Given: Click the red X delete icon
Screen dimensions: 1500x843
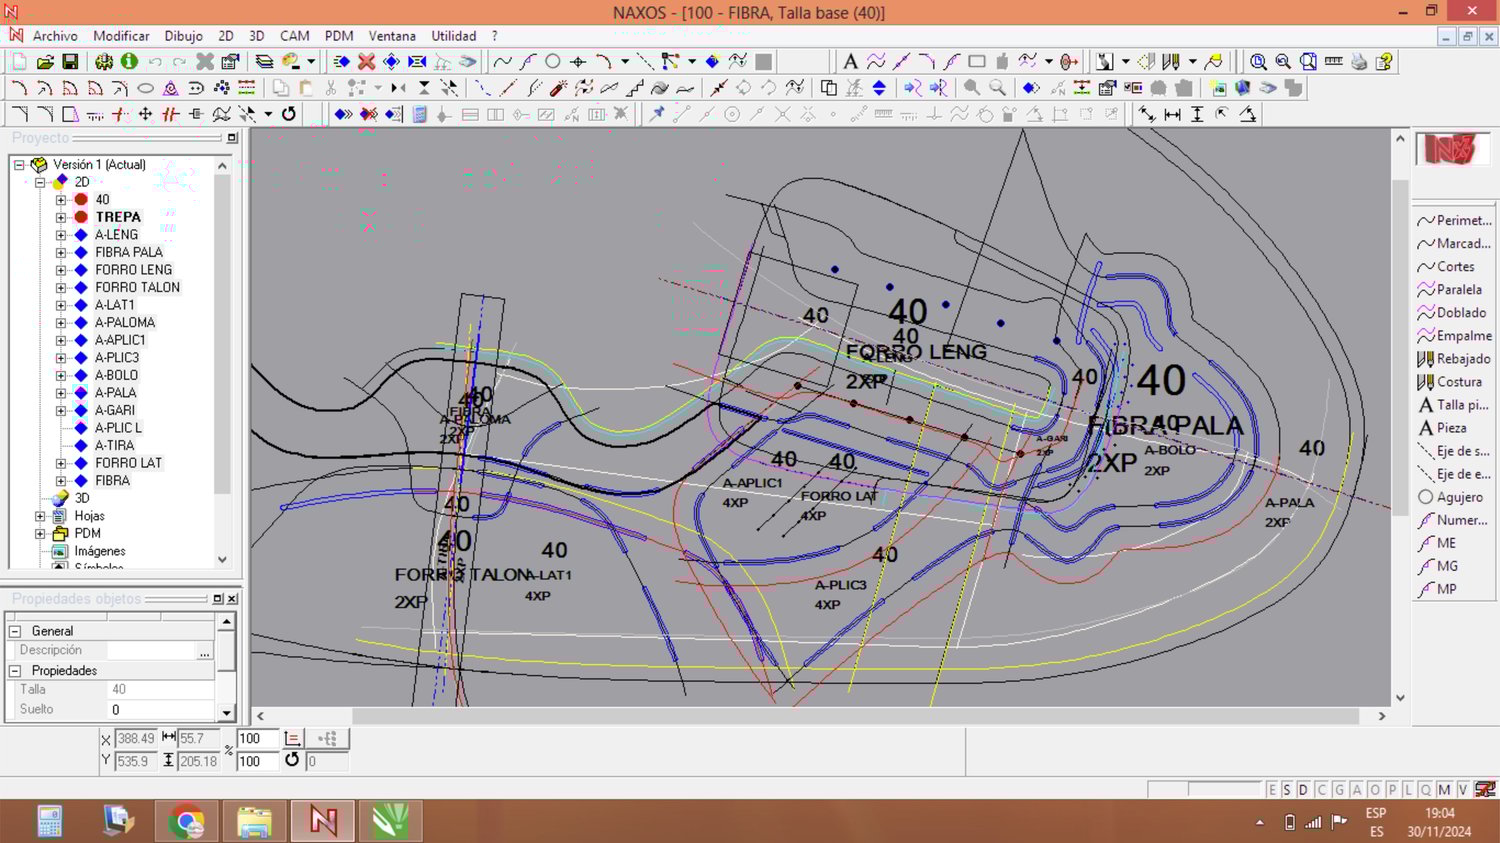Looking at the screenshot, I should [366, 62].
